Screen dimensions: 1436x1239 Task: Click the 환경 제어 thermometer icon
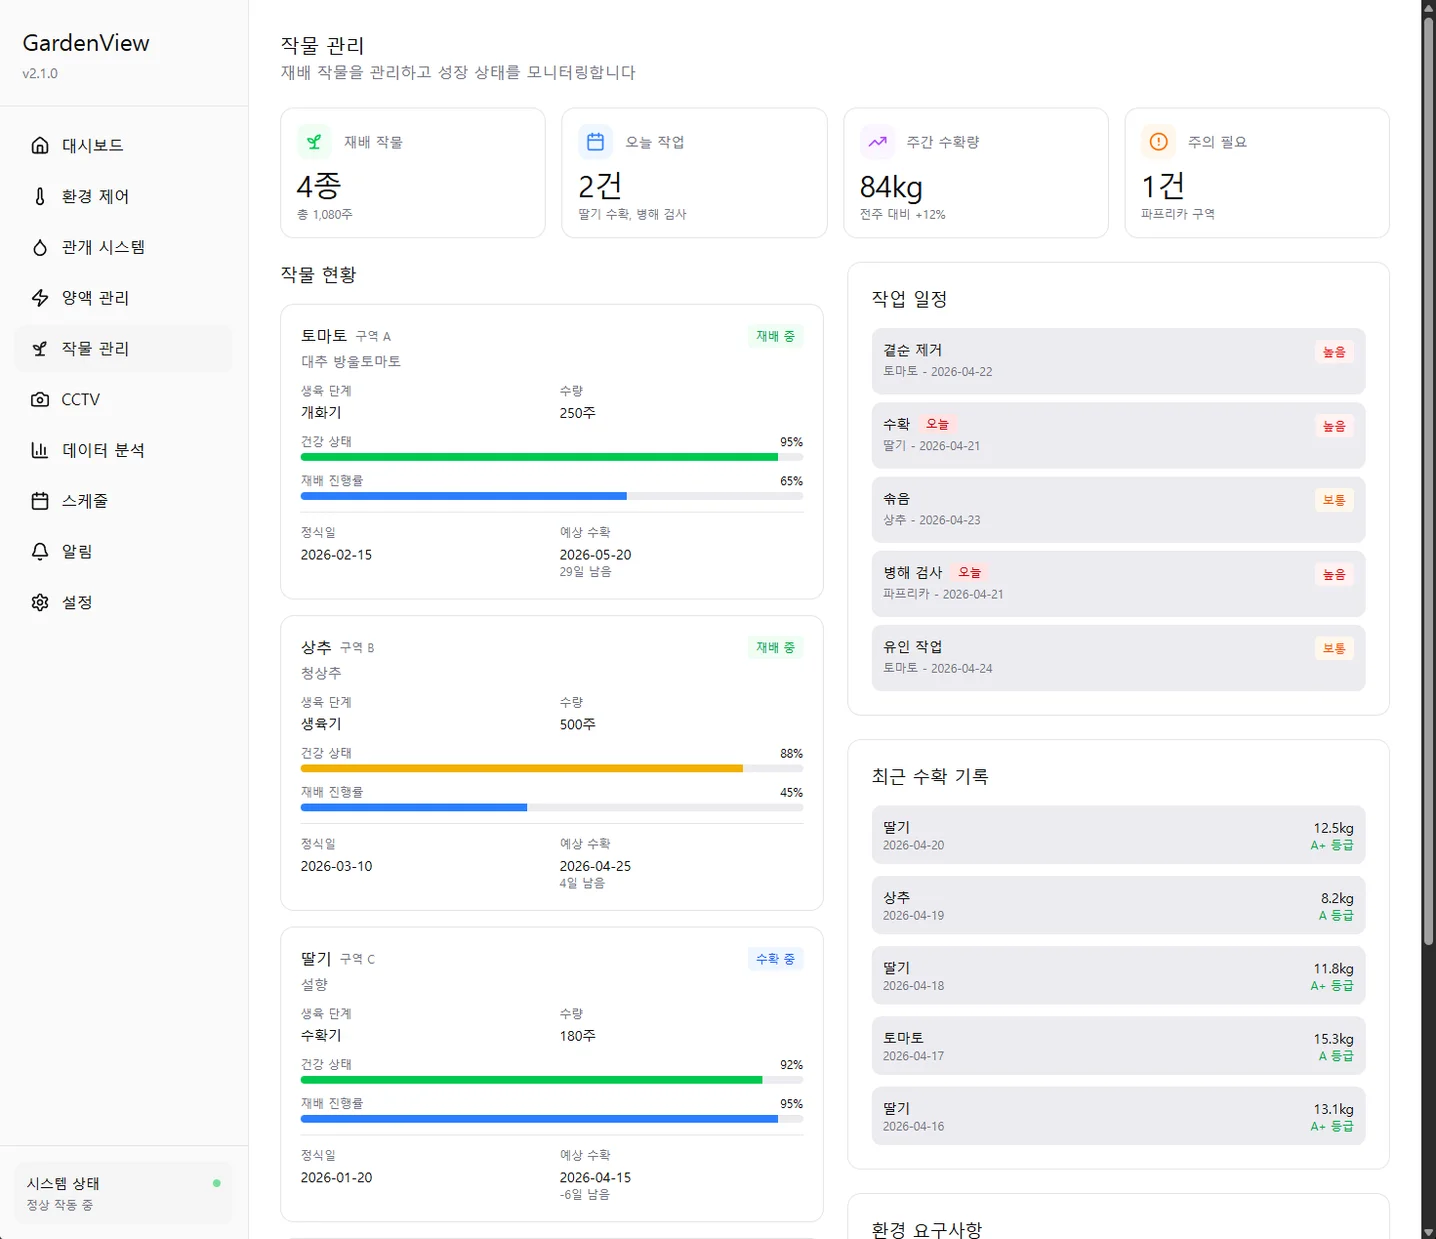click(x=40, y=196)
